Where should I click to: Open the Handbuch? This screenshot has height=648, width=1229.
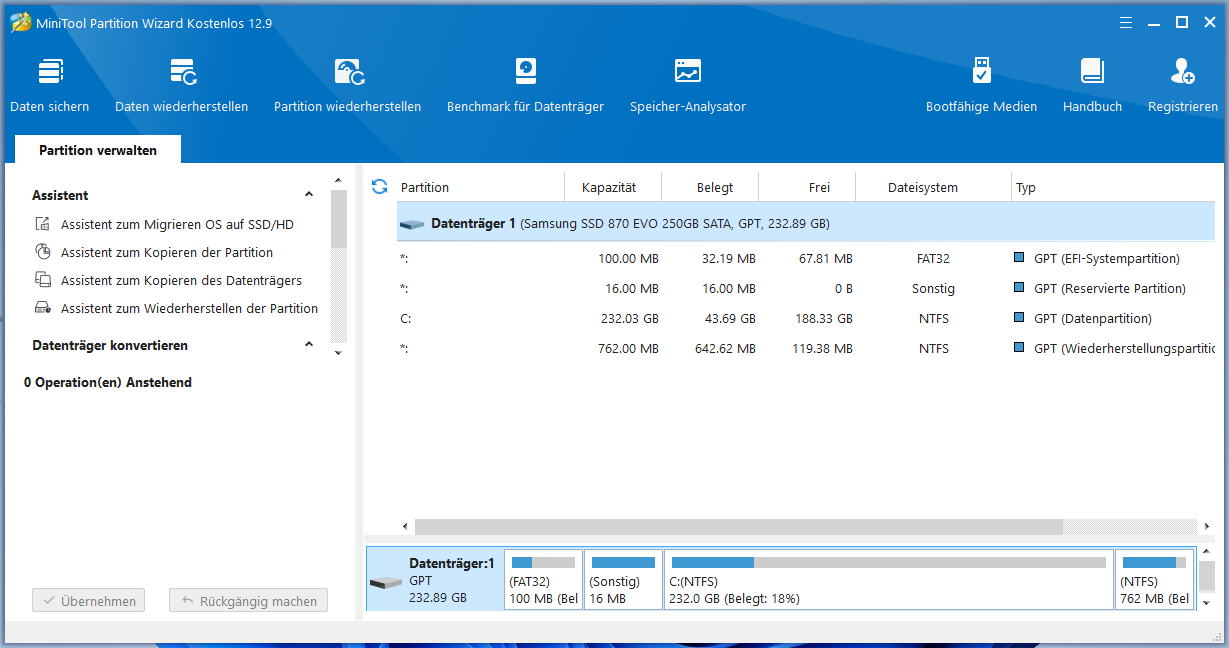click(1092, 85)
